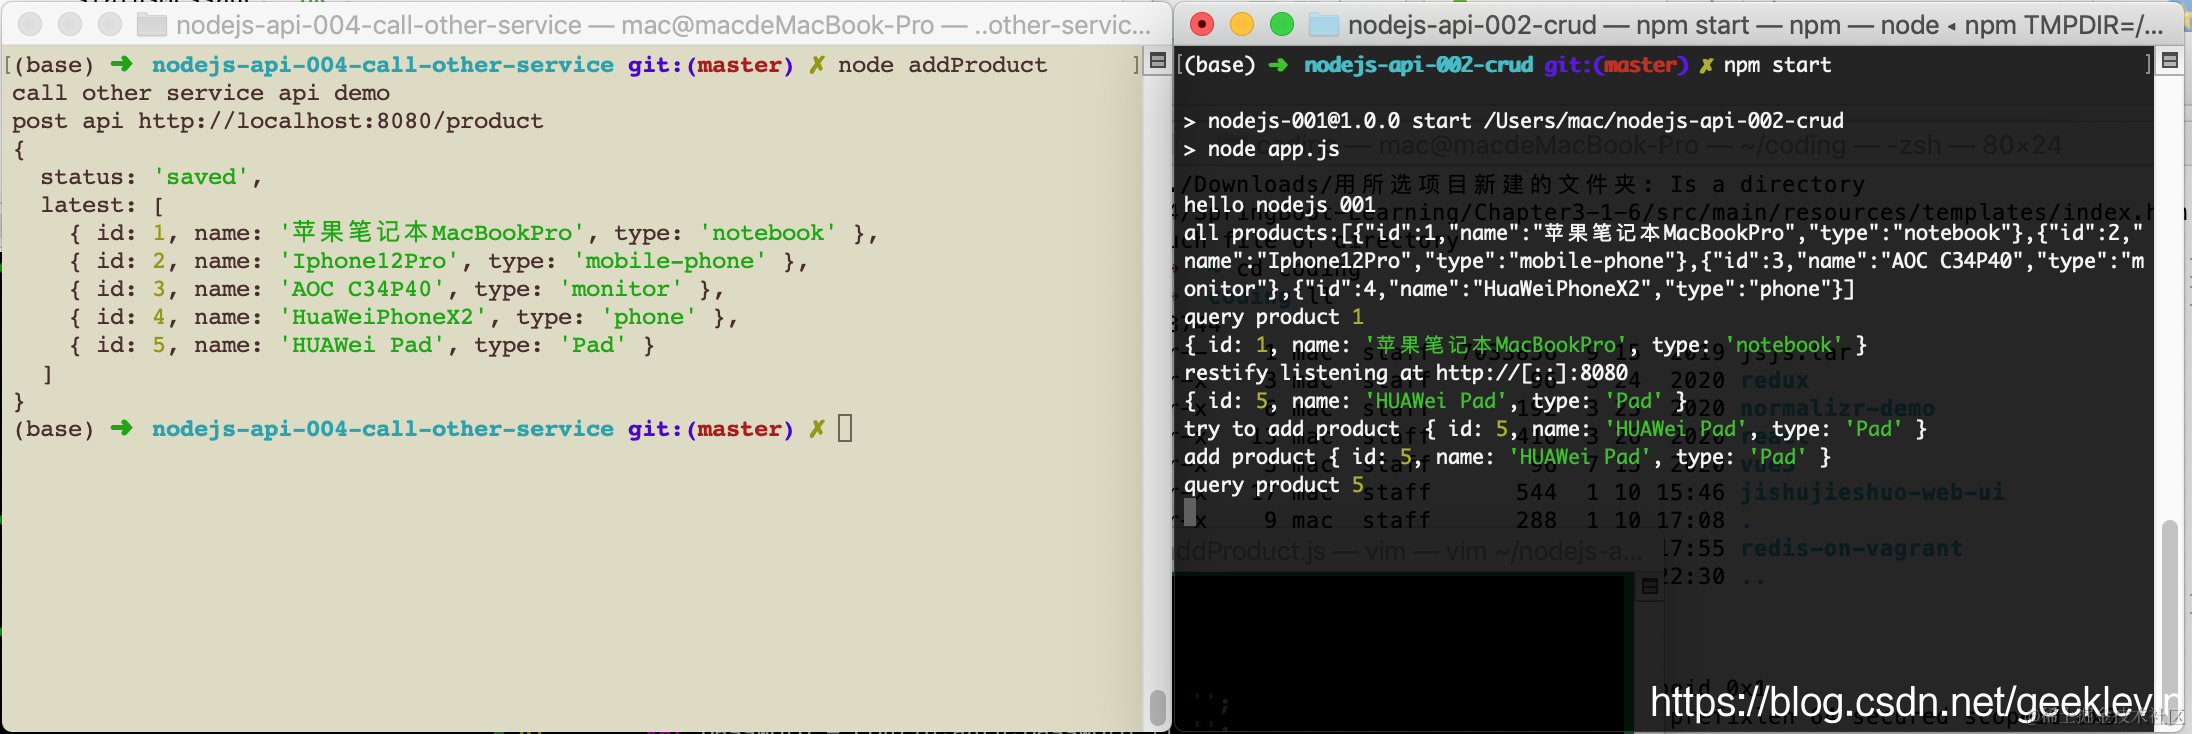The image size is (2192, 734).
Task: Click the red close button of right terminal
Action: point(1203,24)
